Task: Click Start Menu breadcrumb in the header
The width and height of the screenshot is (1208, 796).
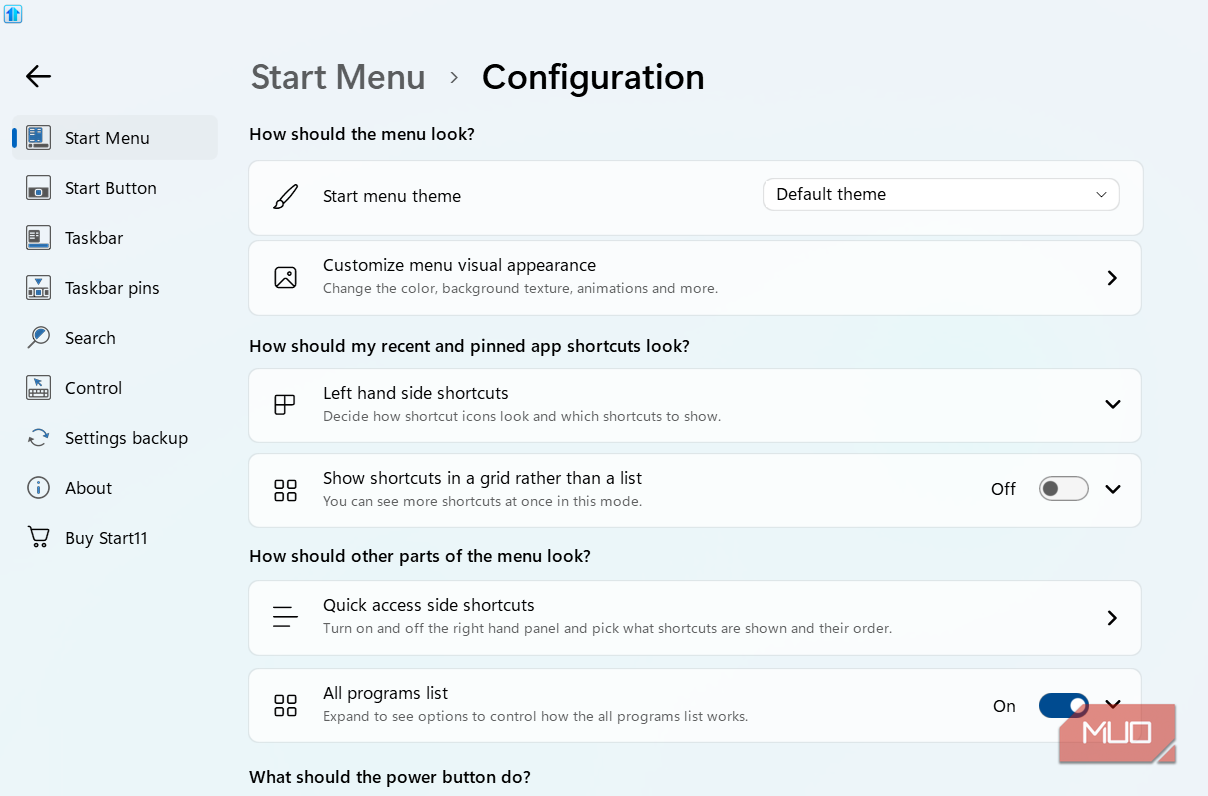Action: (x=338, y=77)
